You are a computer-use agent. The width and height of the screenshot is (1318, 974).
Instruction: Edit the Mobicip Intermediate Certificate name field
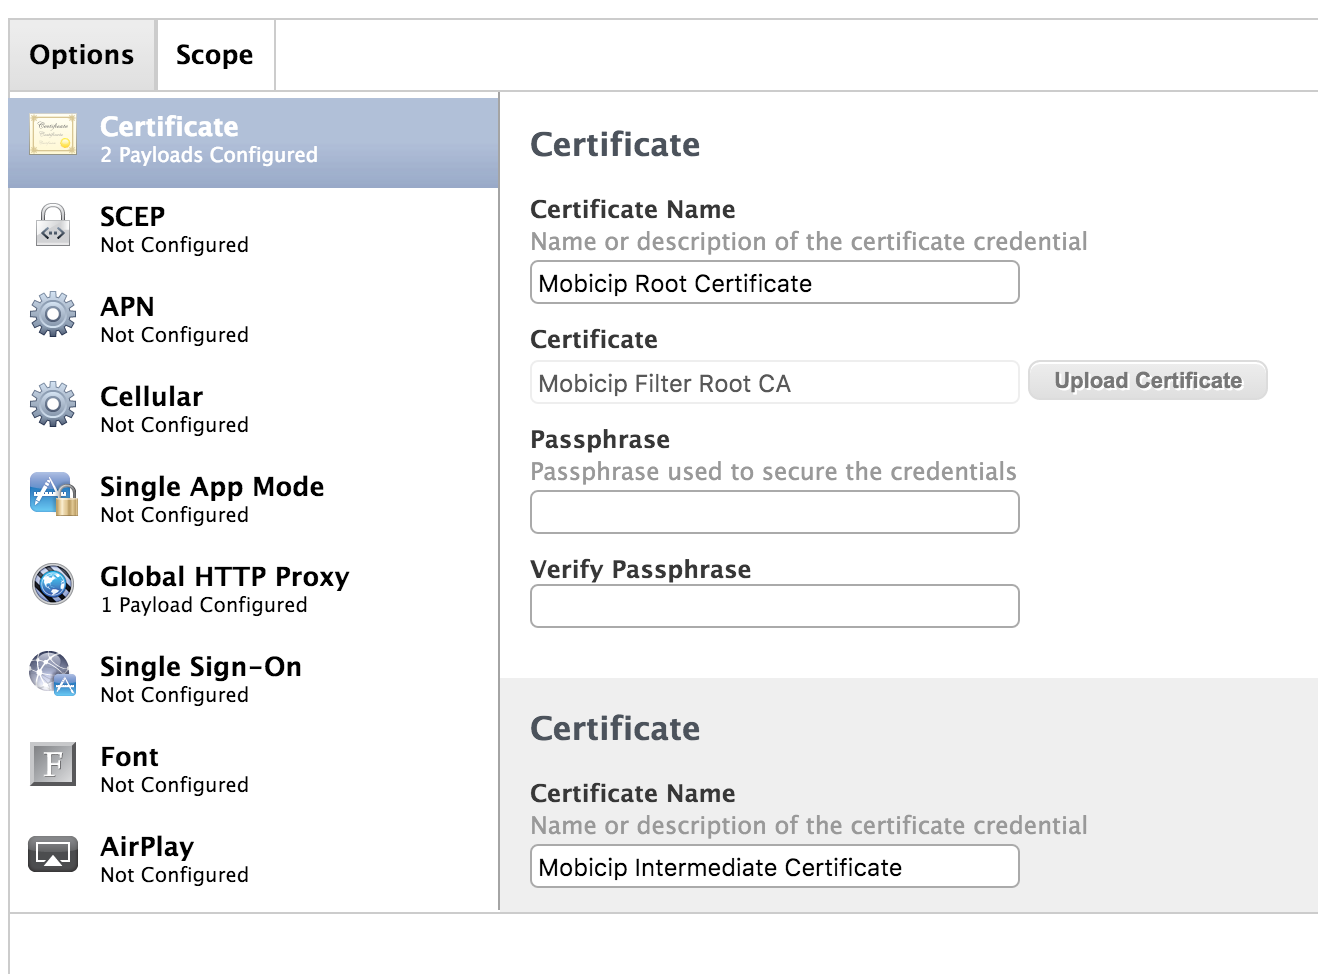coord(775,867)
